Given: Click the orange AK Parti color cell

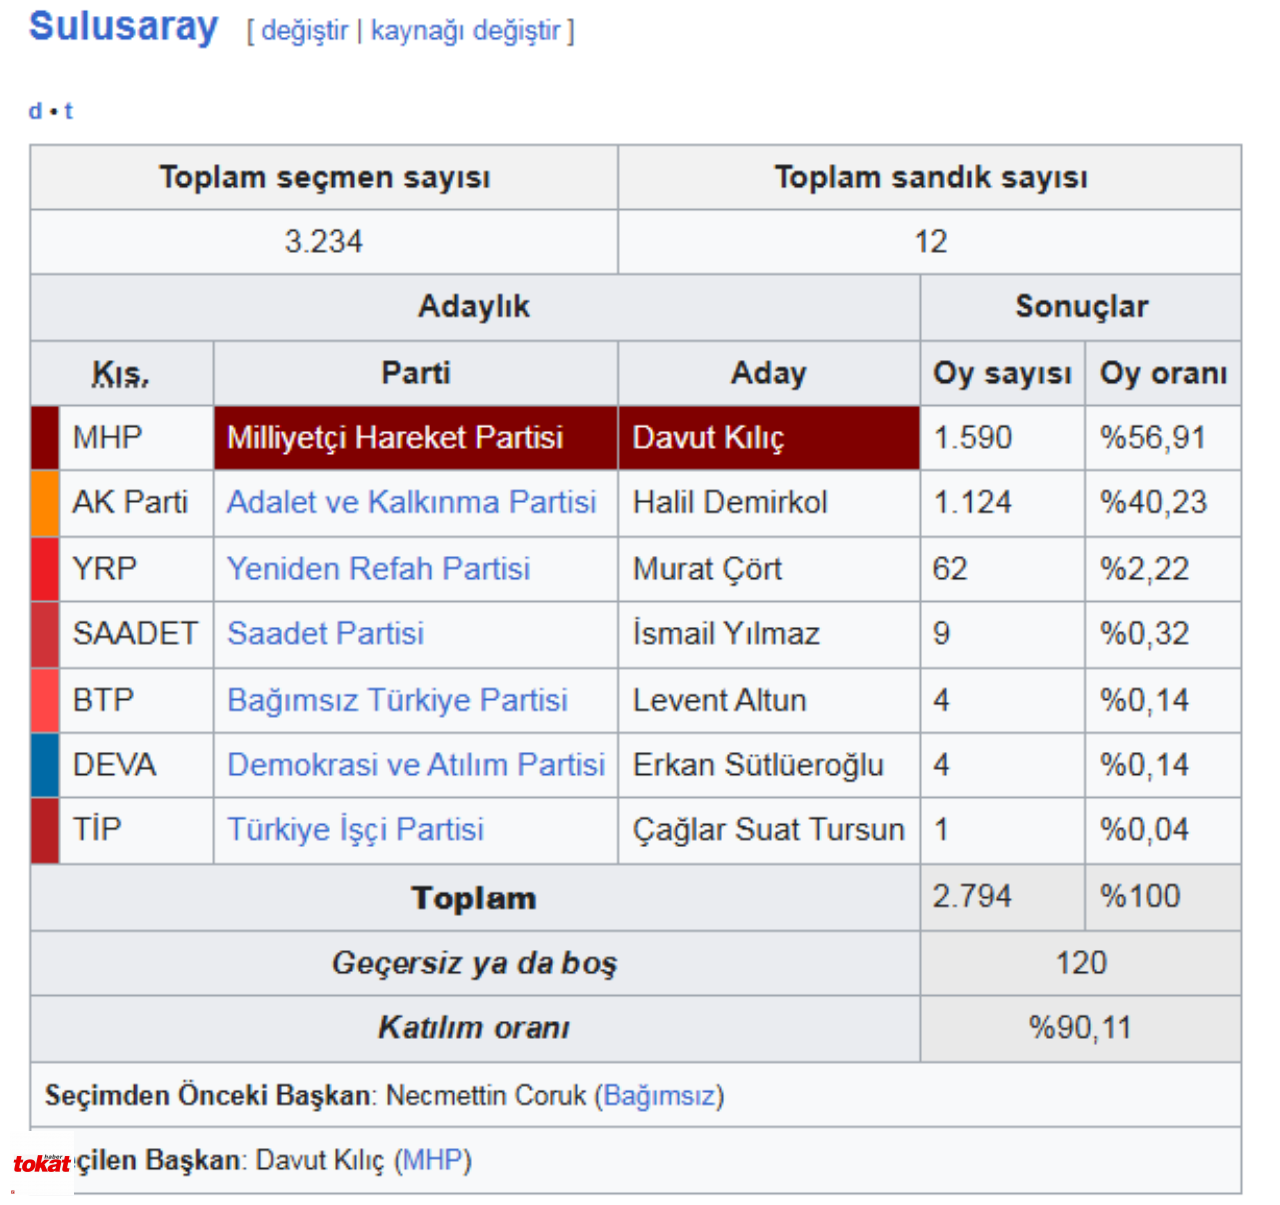Looking at the screenshot, I should coord(45,502).
